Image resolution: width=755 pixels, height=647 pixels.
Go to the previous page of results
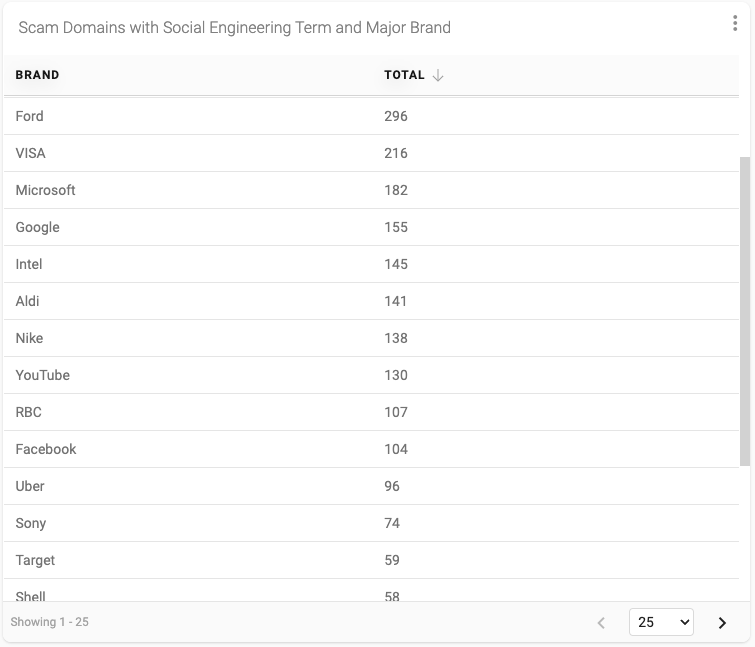coord(601,622)
